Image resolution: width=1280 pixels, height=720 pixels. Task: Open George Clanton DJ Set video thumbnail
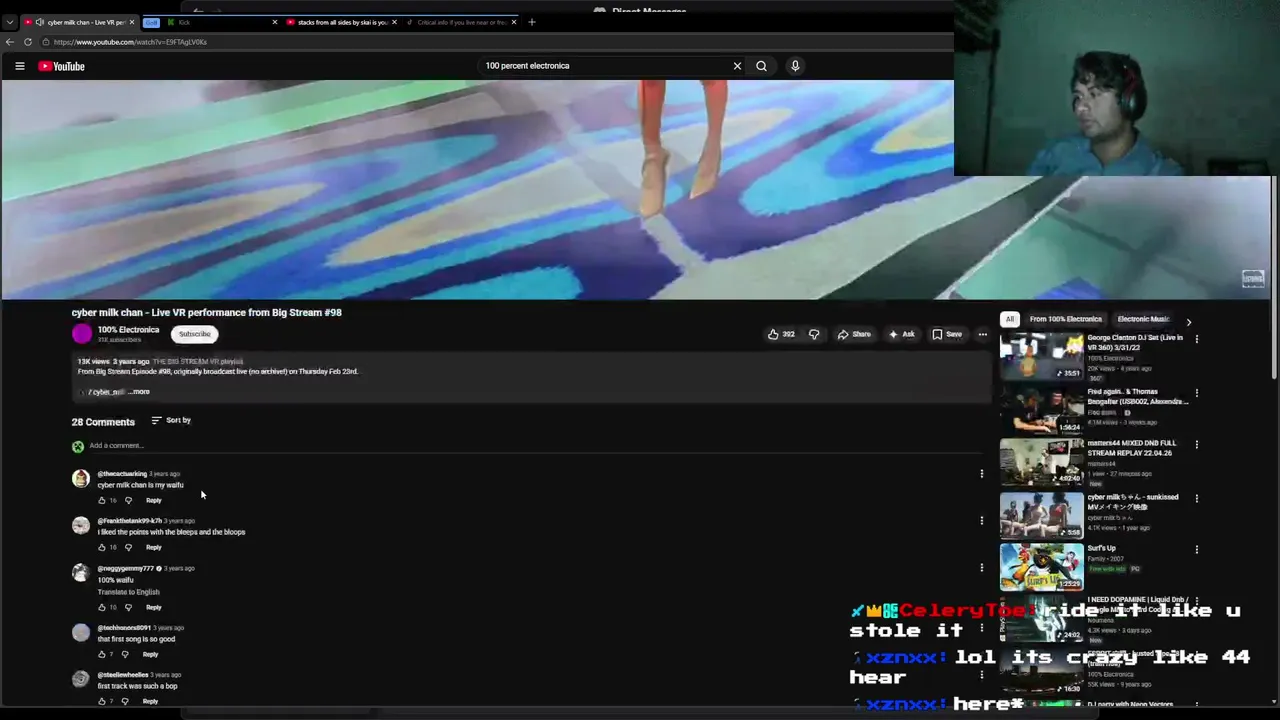click(1041, 357)
